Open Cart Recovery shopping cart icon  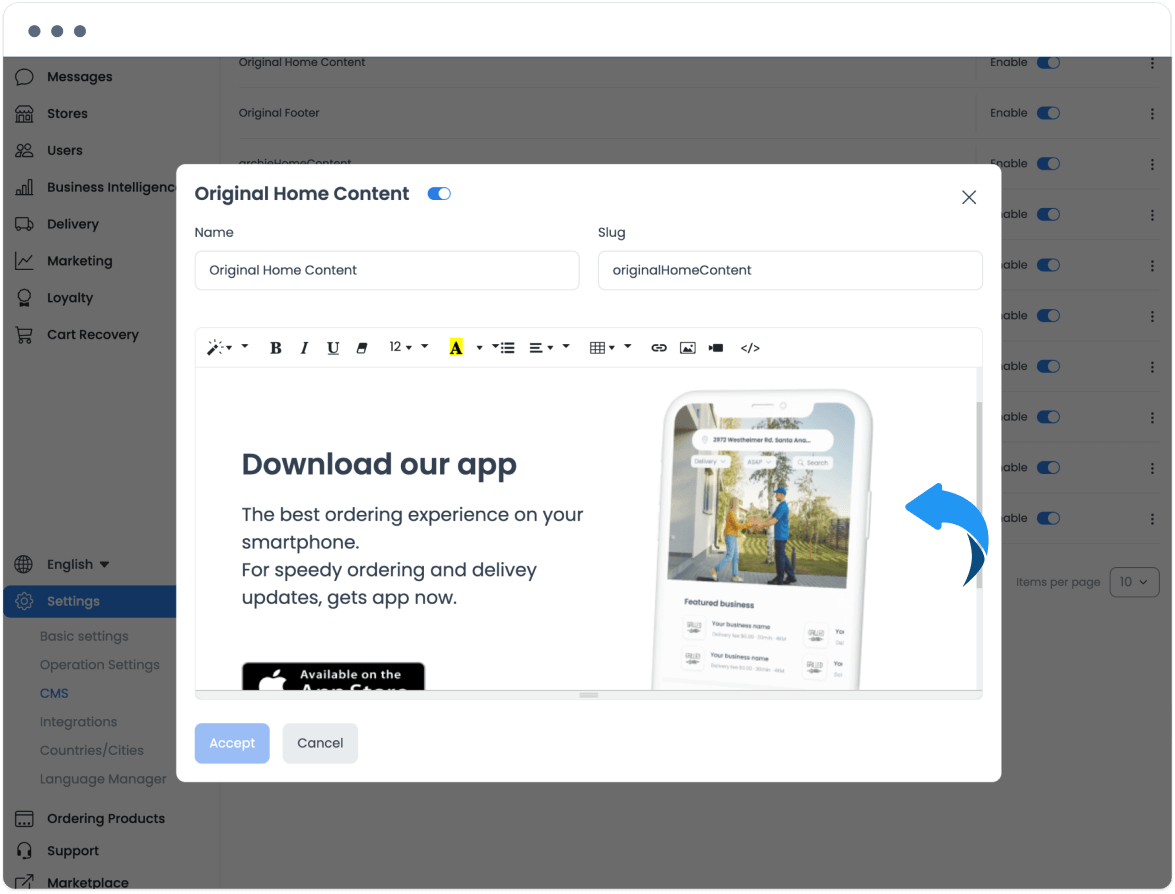(24, 334)
